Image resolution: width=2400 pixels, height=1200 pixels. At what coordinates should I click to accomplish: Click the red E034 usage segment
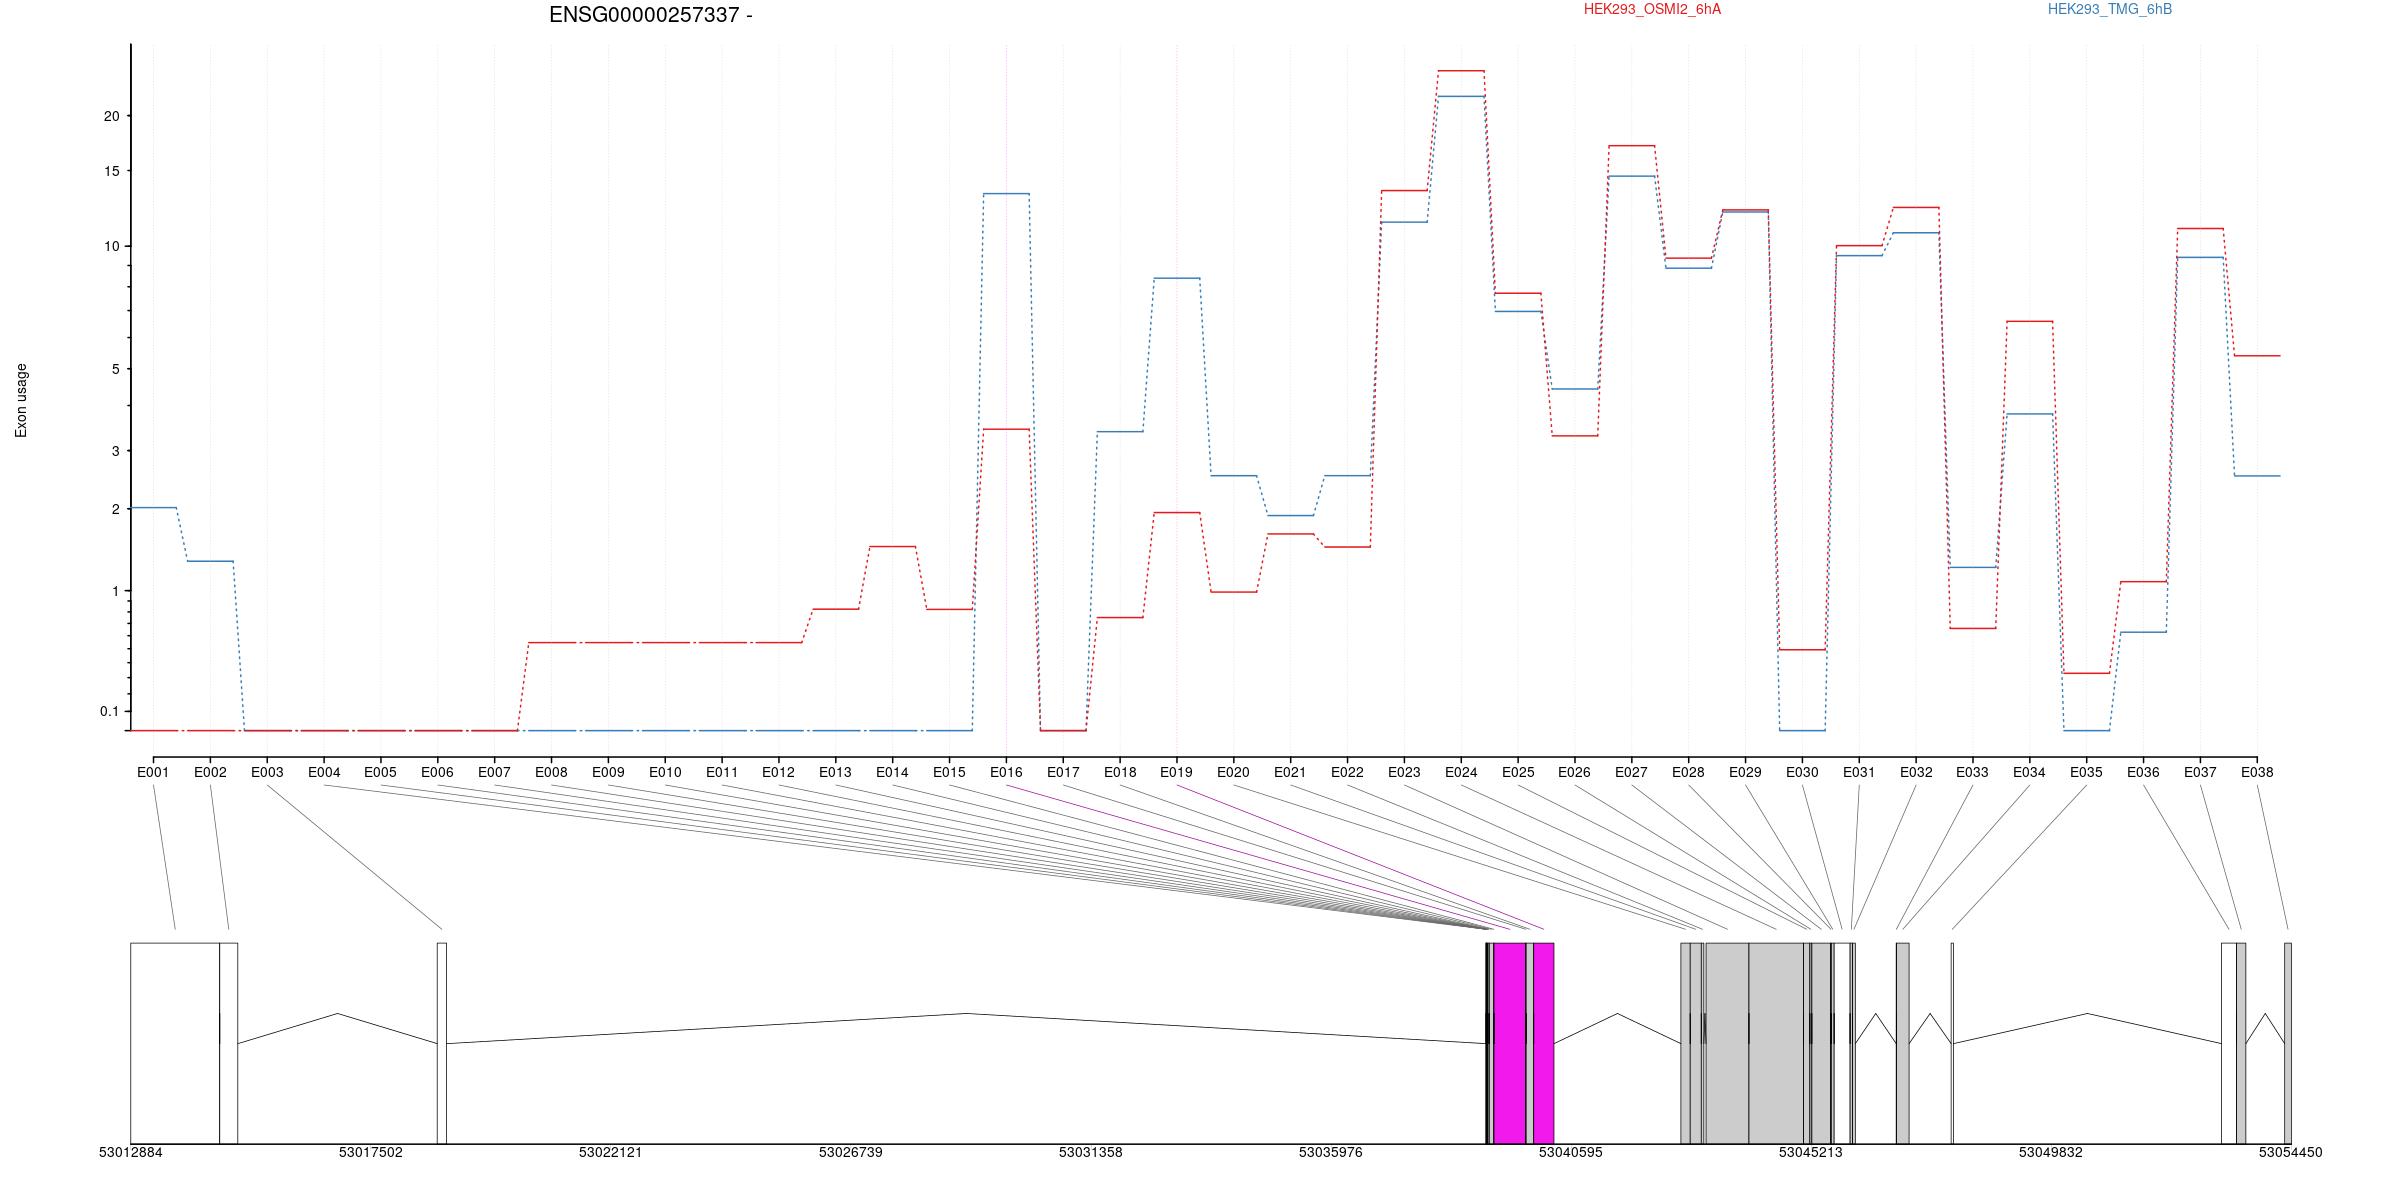pos(2029,321)
